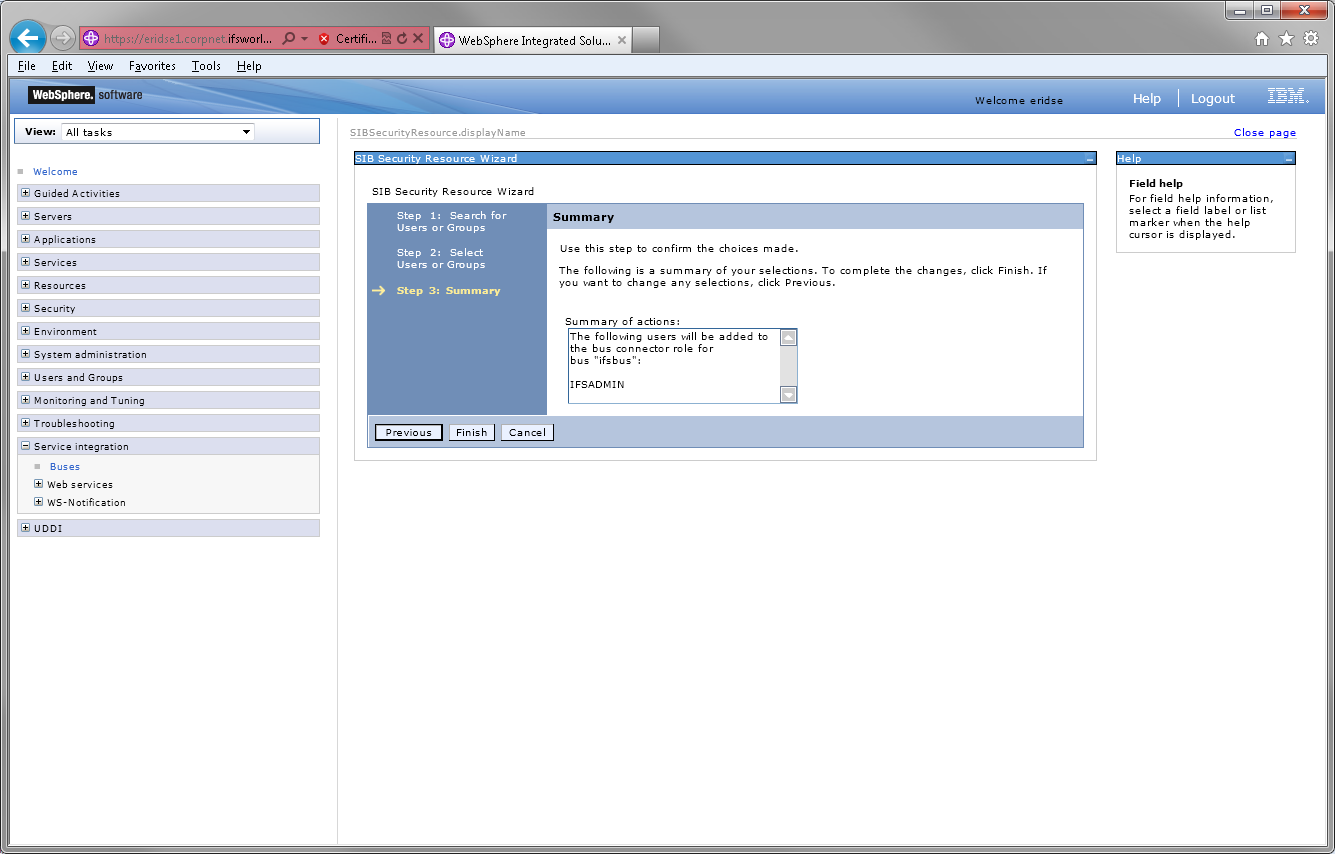Click the browser Home icon
The width and height of the screenshot is (1335, 854).
click(1261, 37)
